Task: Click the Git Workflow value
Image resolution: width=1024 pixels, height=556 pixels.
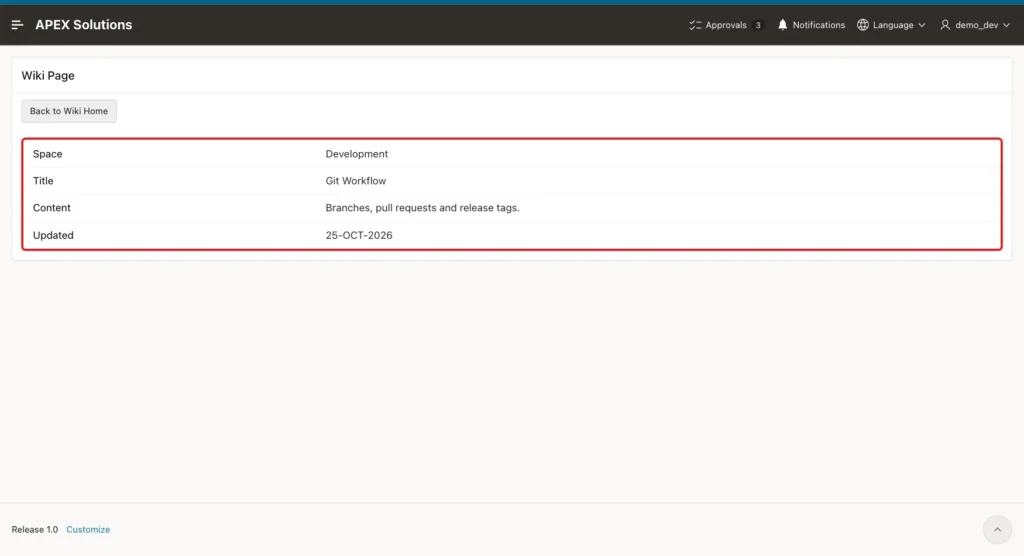Action: coord(356,181)
